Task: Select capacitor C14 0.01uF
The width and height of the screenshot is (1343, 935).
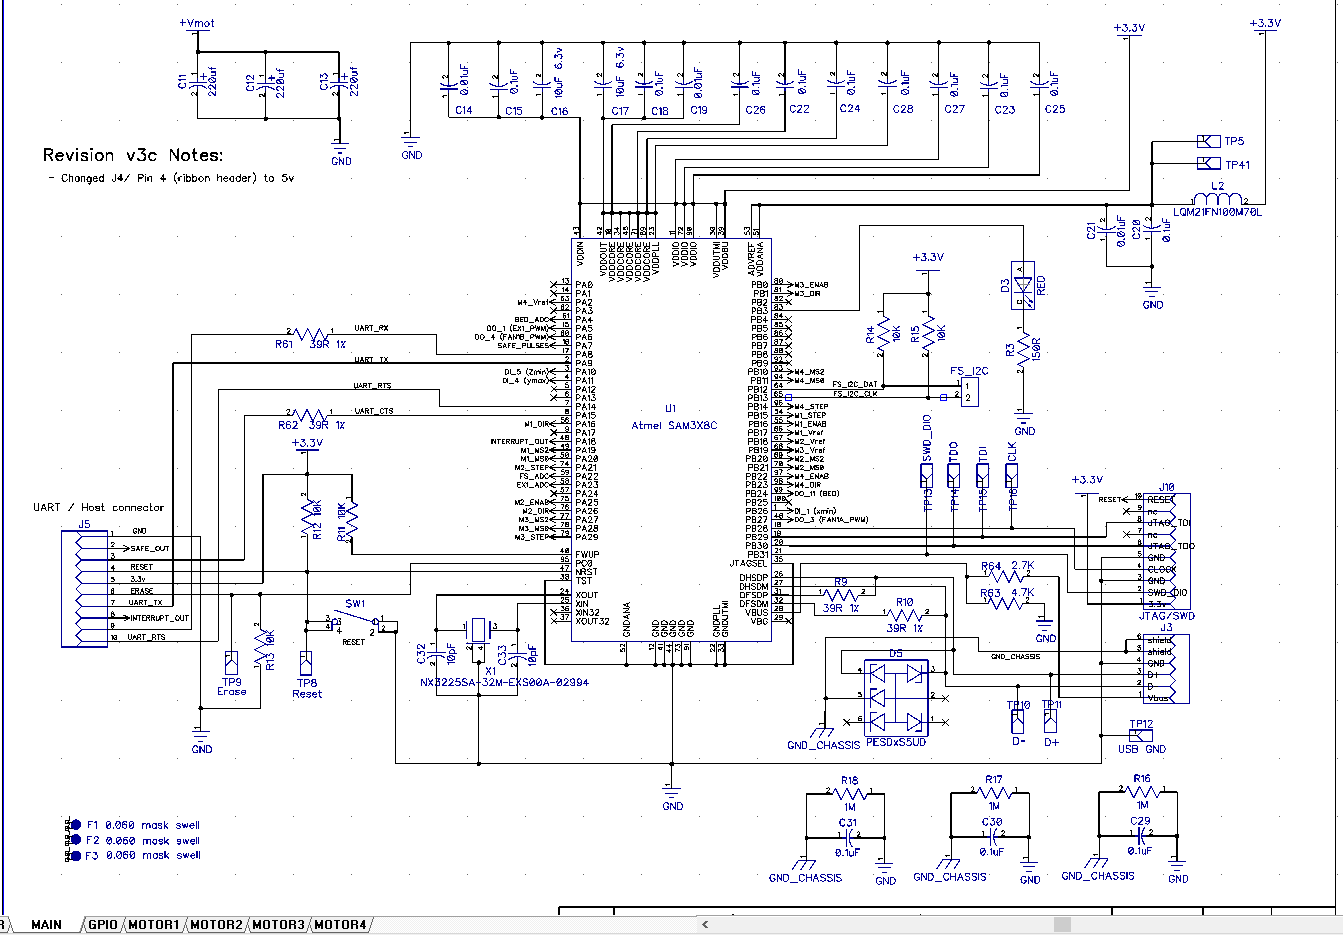Action: click(447, 87)
